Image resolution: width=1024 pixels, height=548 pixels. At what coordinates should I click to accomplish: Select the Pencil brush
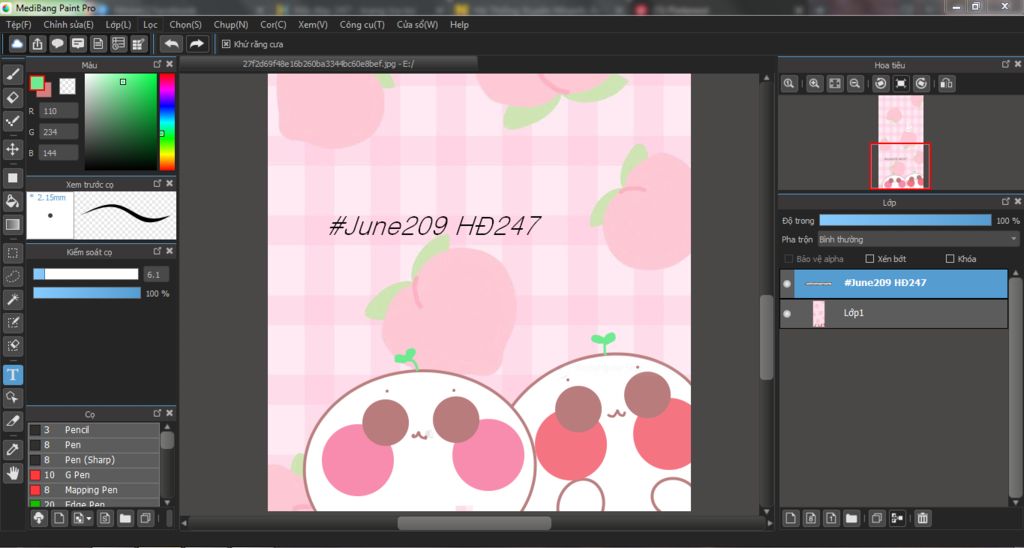pyautogui.click(x=93, y=430)
